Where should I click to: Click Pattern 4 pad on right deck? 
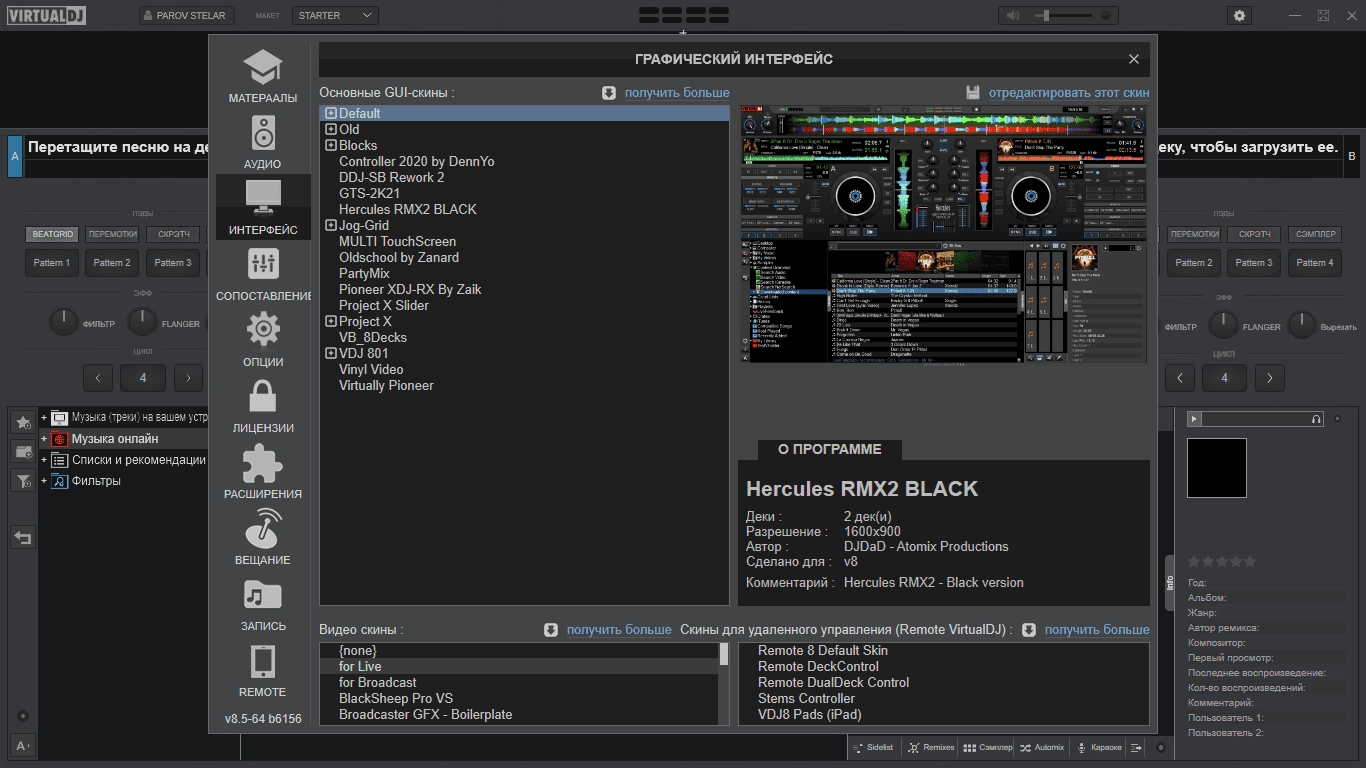(x=1315, y=263)
